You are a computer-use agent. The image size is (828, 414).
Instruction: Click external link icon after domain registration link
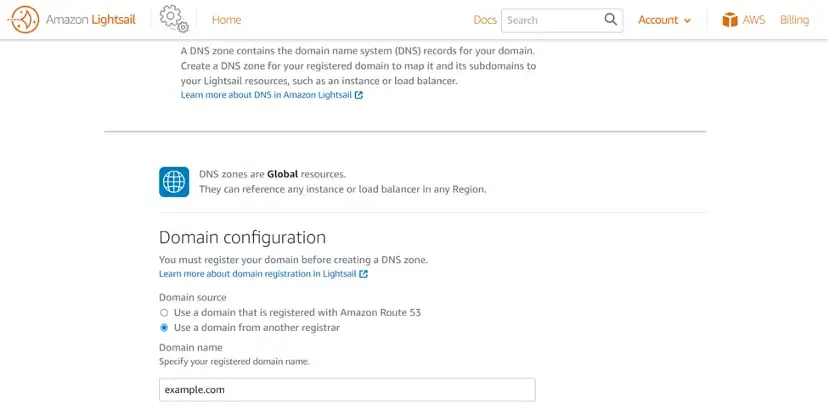tap(363, 274)
